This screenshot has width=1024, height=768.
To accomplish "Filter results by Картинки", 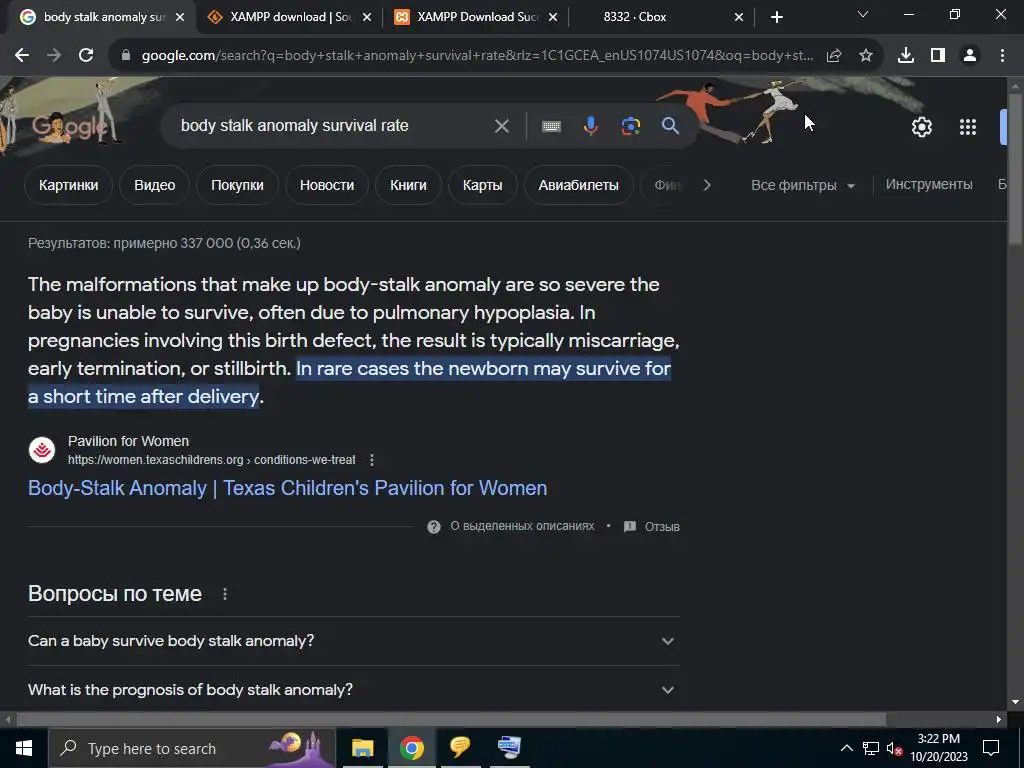I will 69,185.
